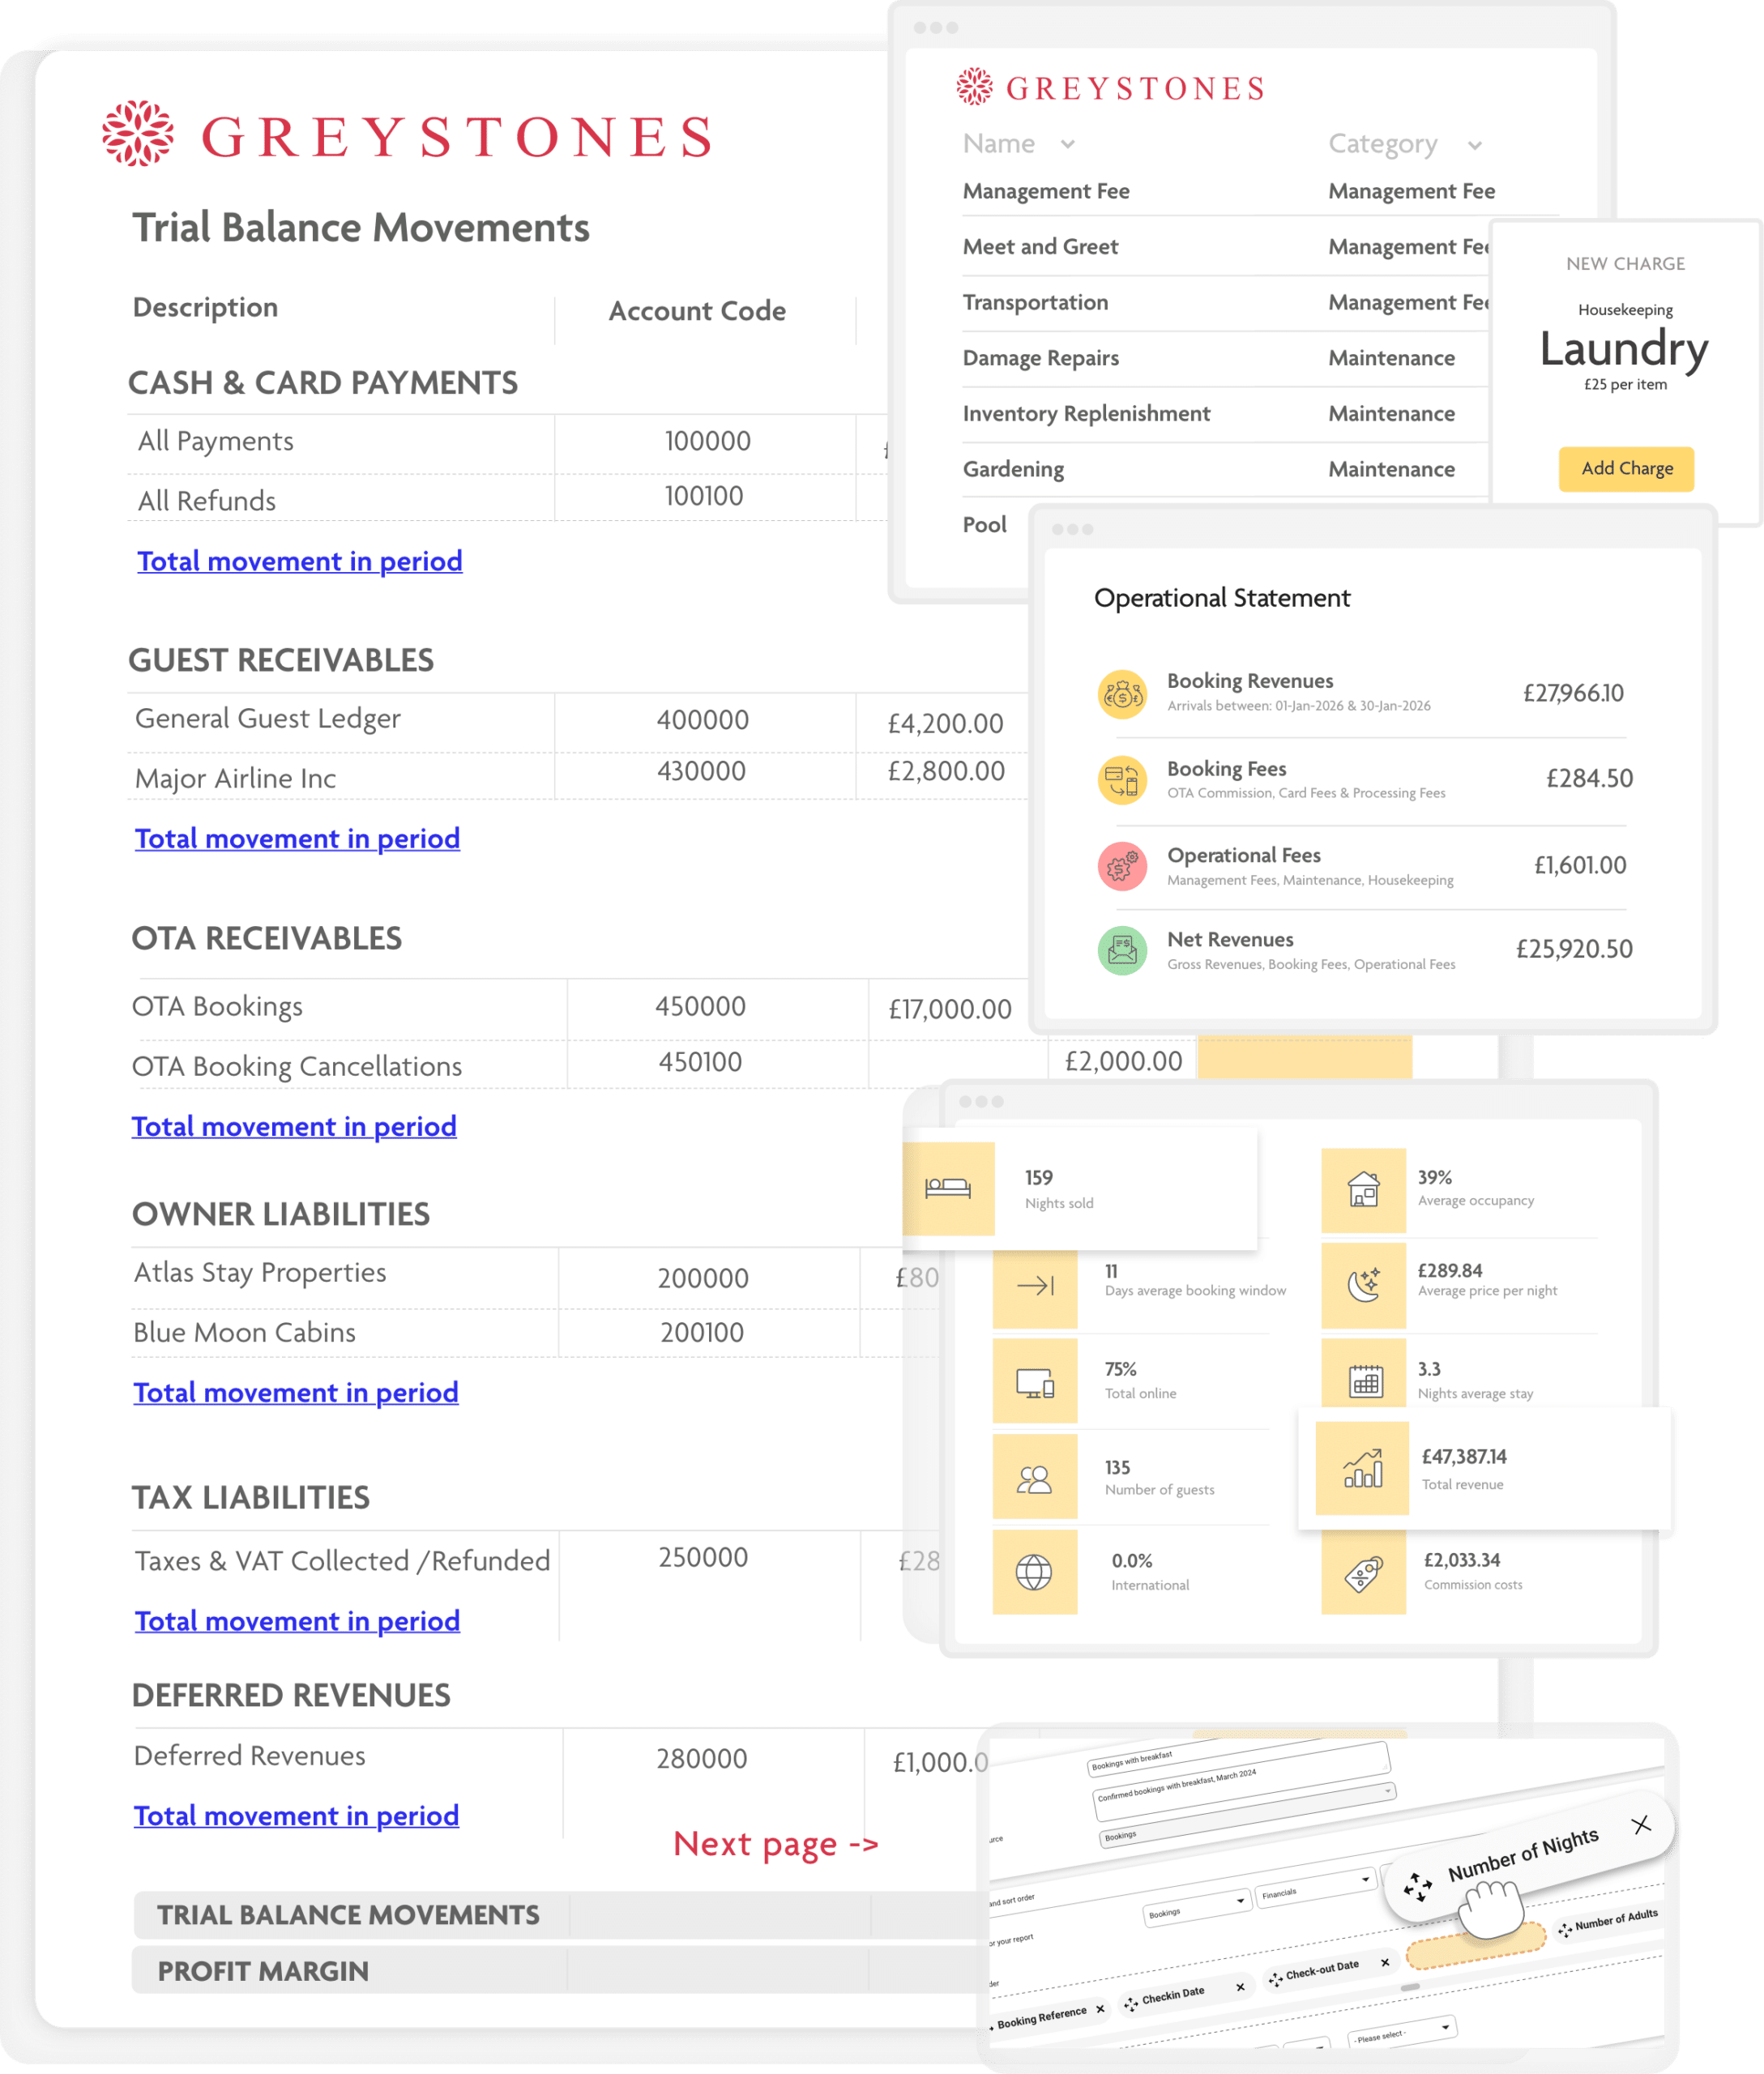Click the Account Code column header
Image resolution: width=1764 pixels, height=2074 pixels.
697,311
